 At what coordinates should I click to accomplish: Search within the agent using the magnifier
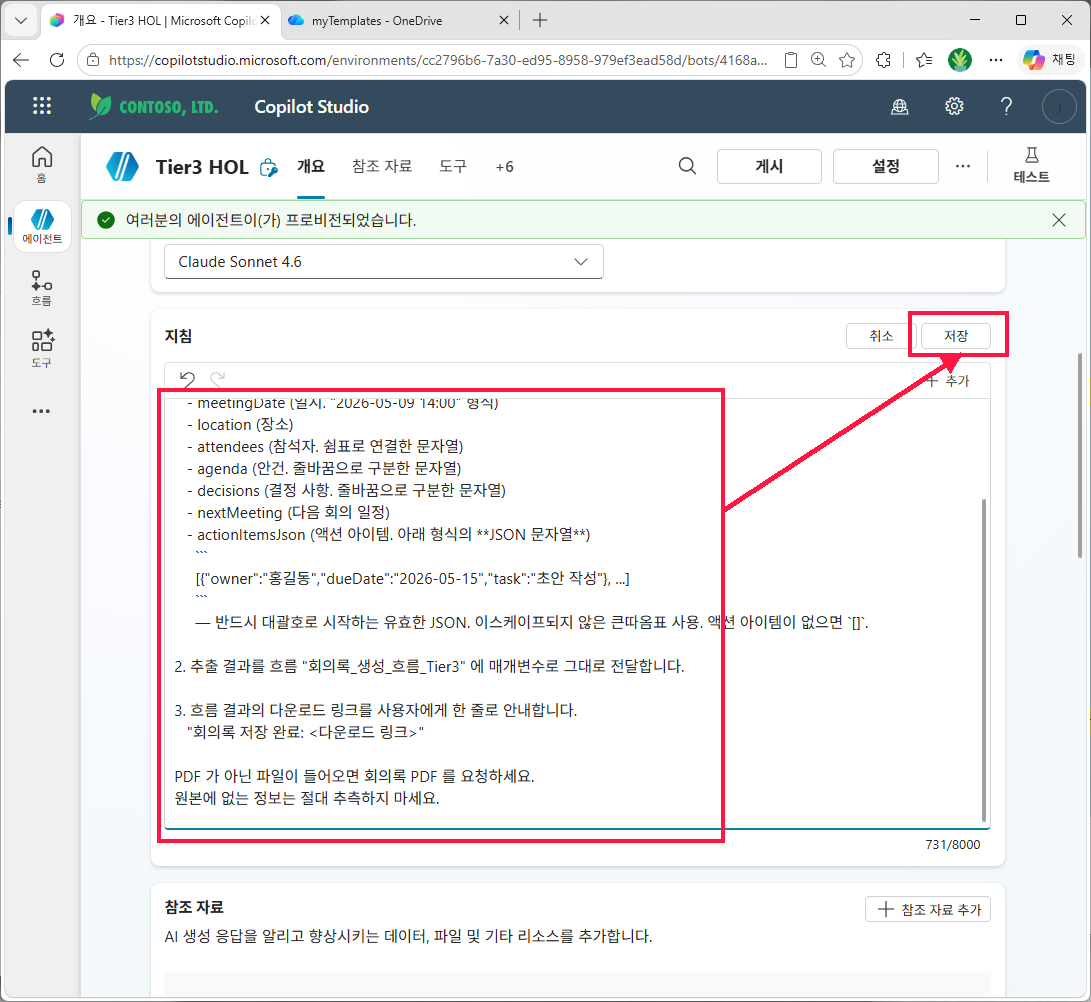click(687, 166)
